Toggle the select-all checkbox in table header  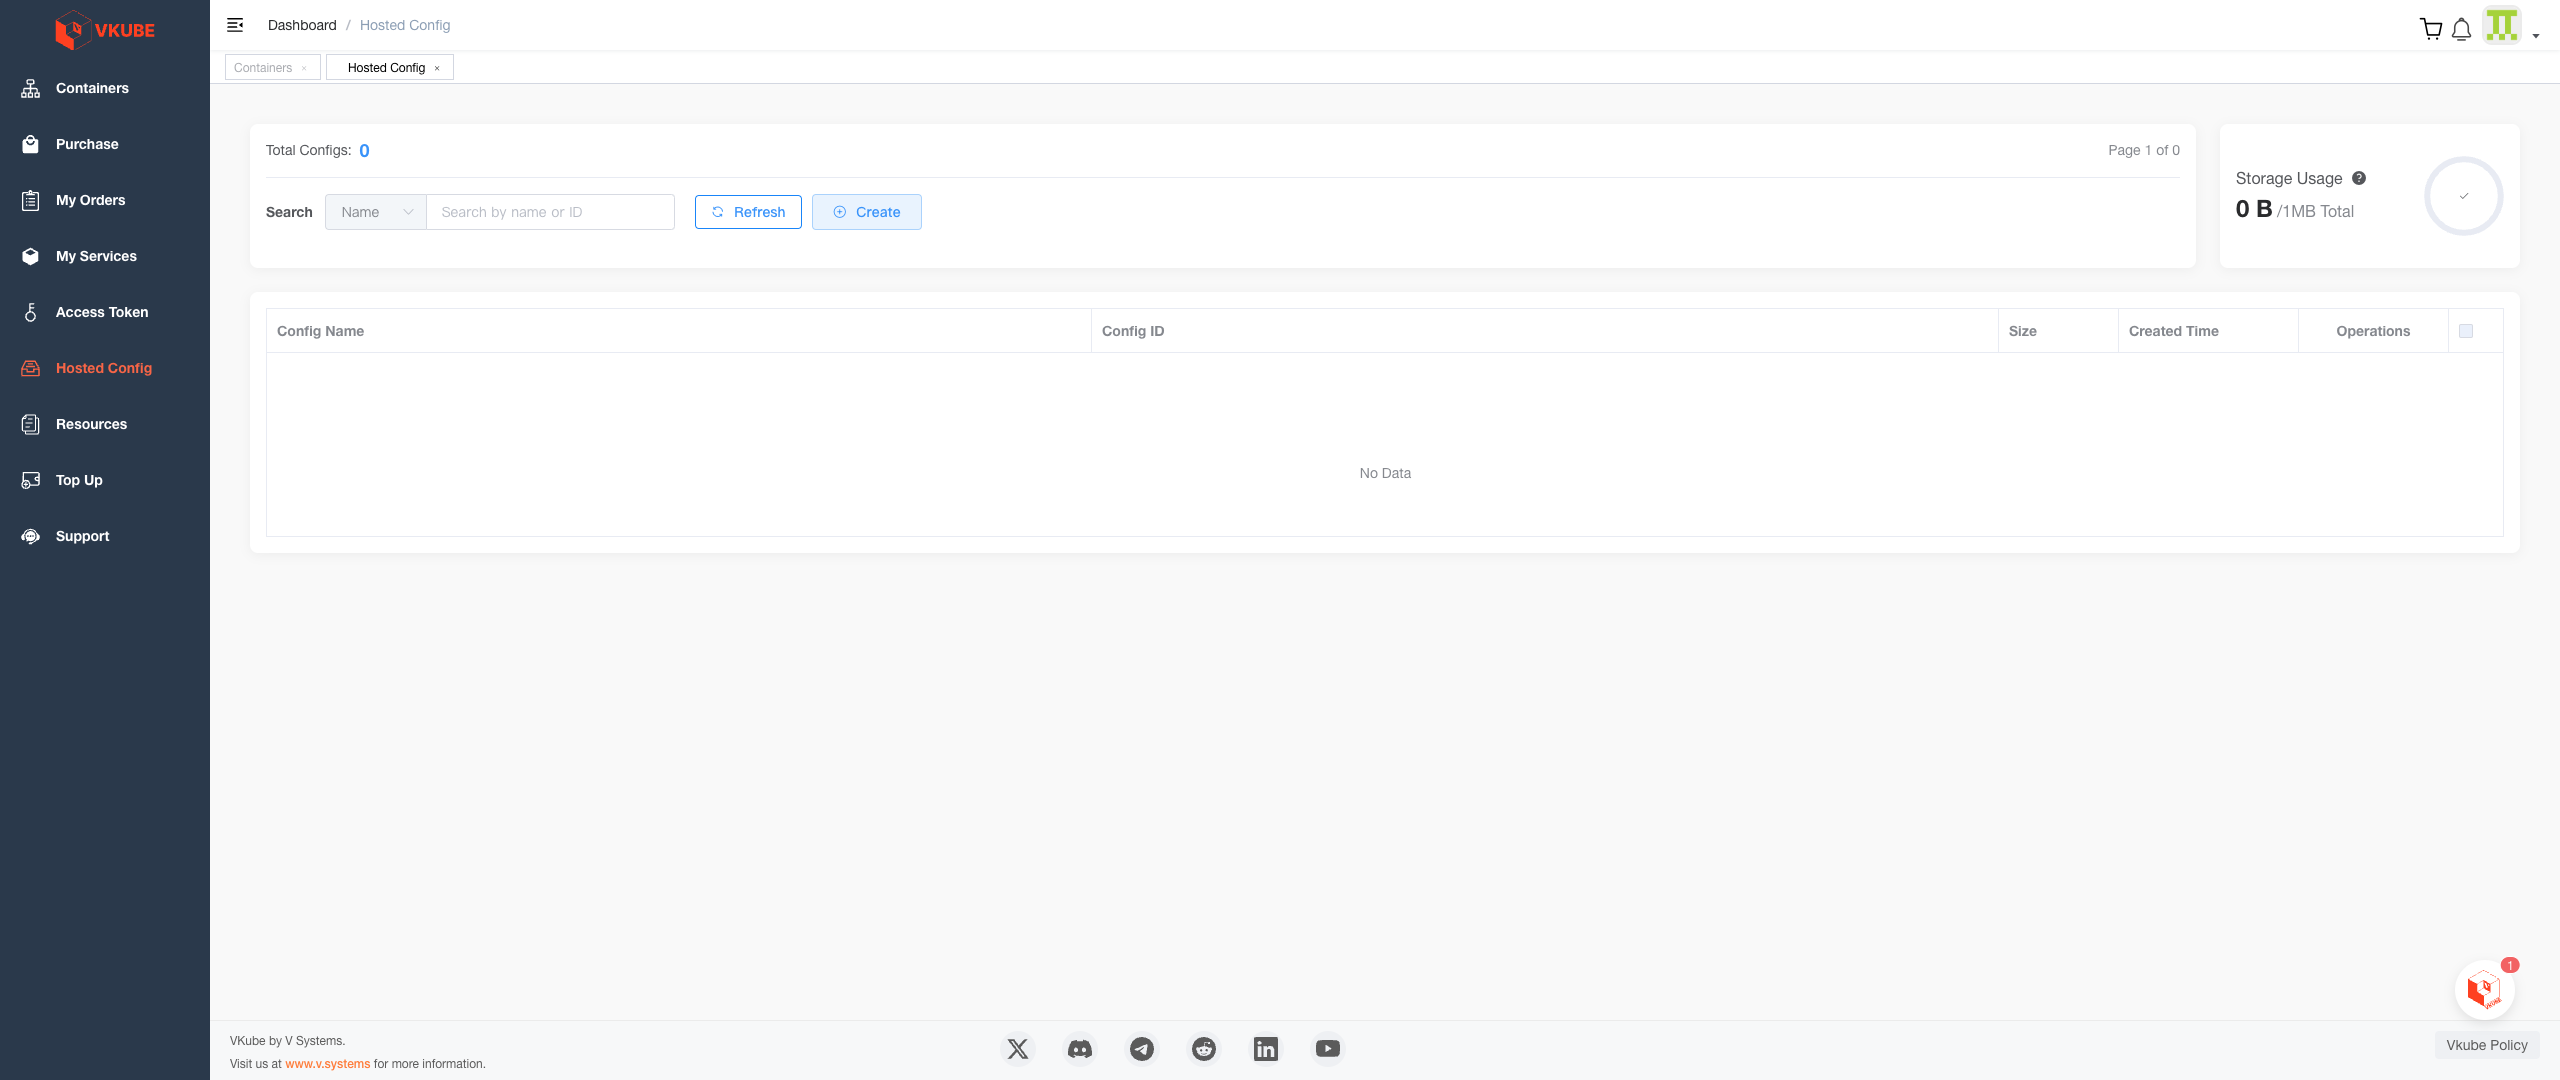click(2466, 331)
